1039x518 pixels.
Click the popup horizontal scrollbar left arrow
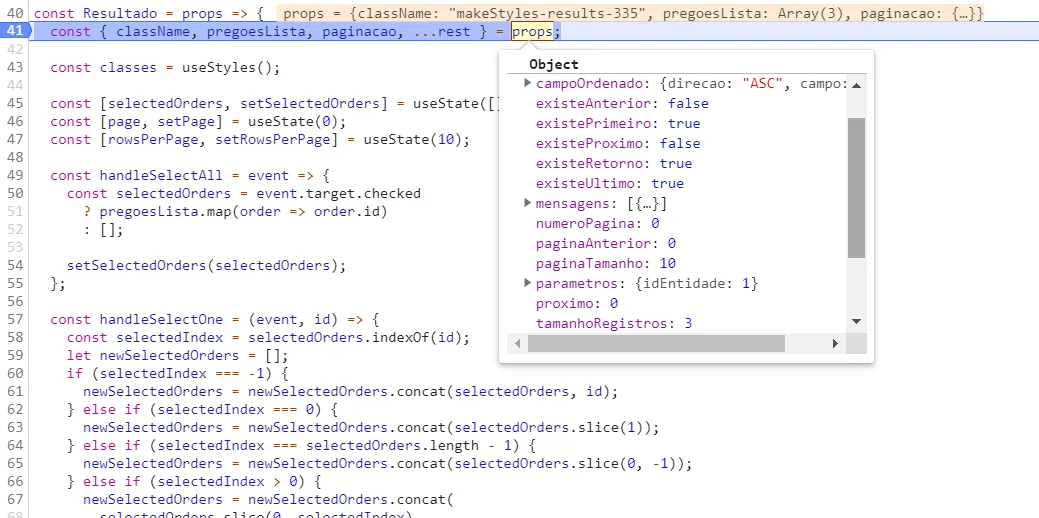[518, 343]
